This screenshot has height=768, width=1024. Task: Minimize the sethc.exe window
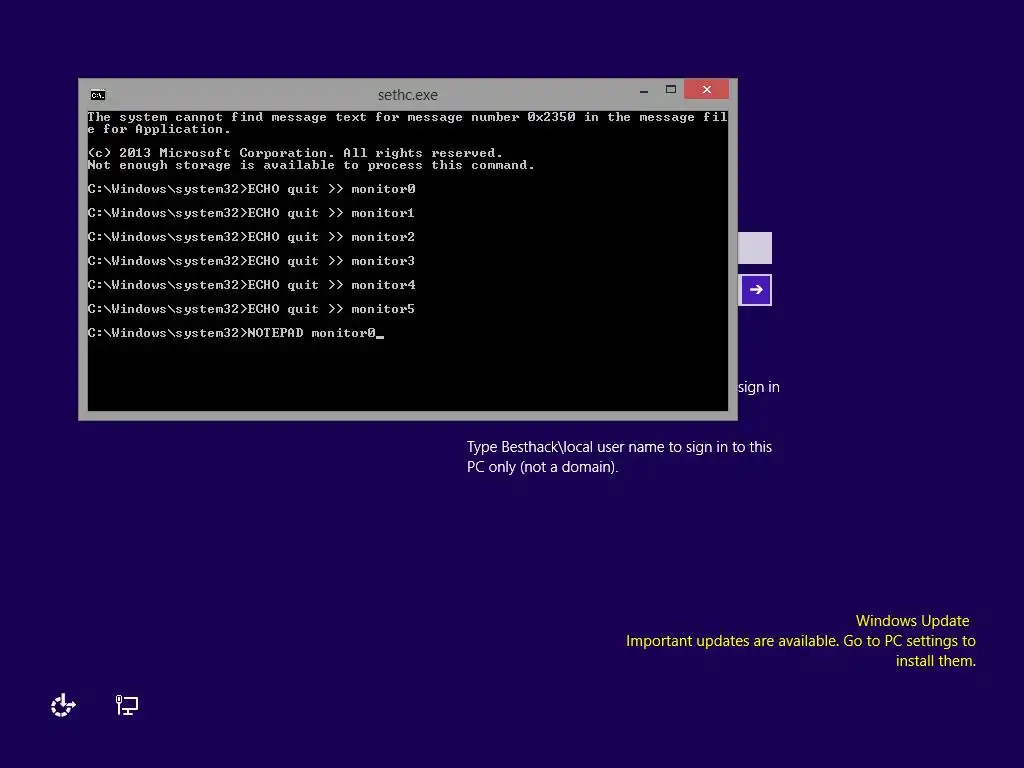[644, 90]
